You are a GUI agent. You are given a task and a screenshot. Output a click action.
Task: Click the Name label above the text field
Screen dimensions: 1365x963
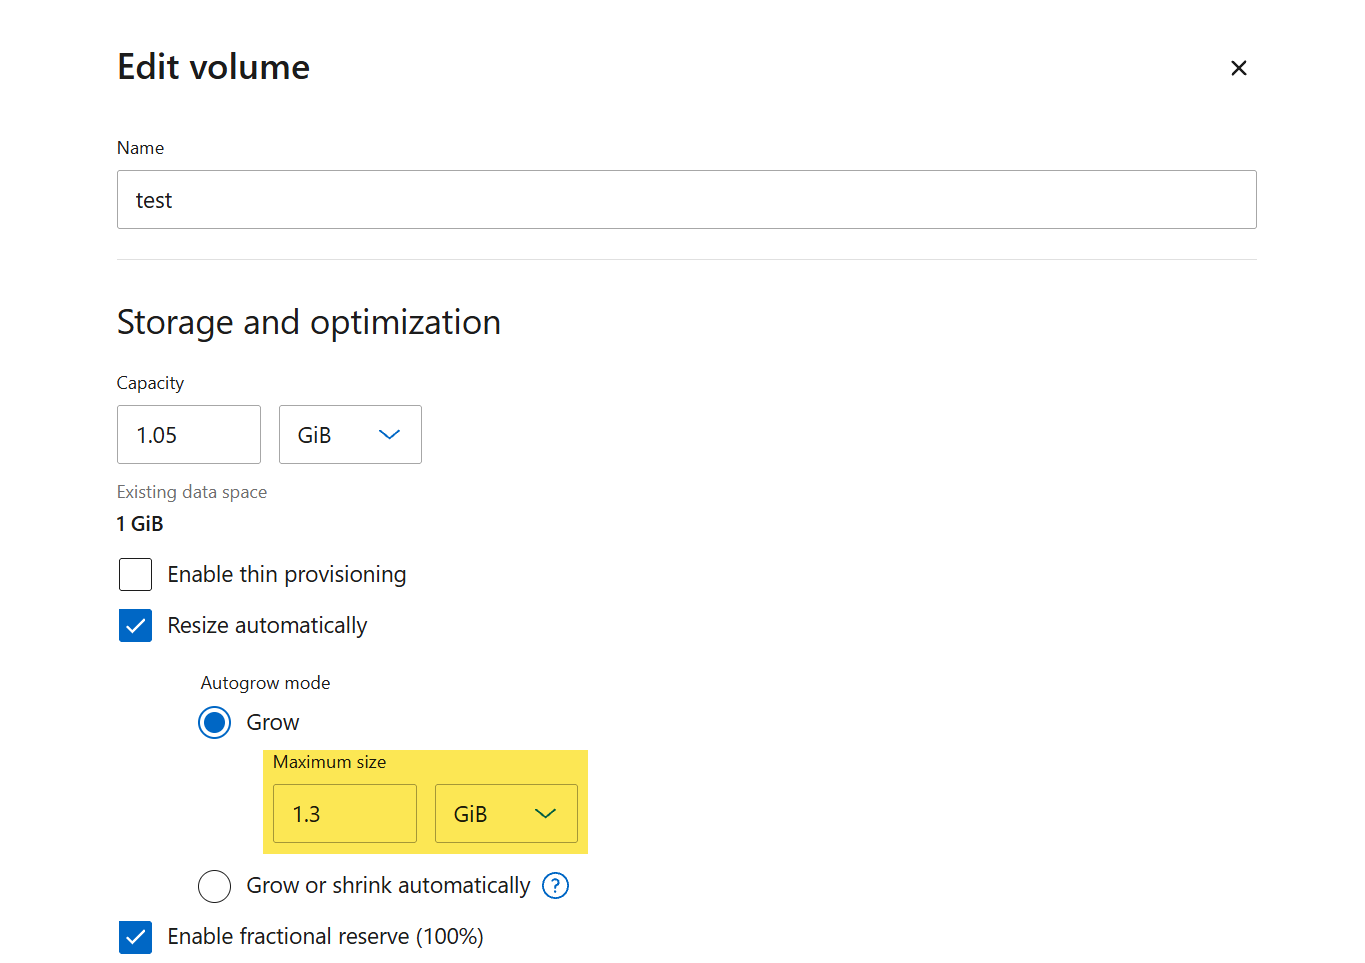[140, 148]
